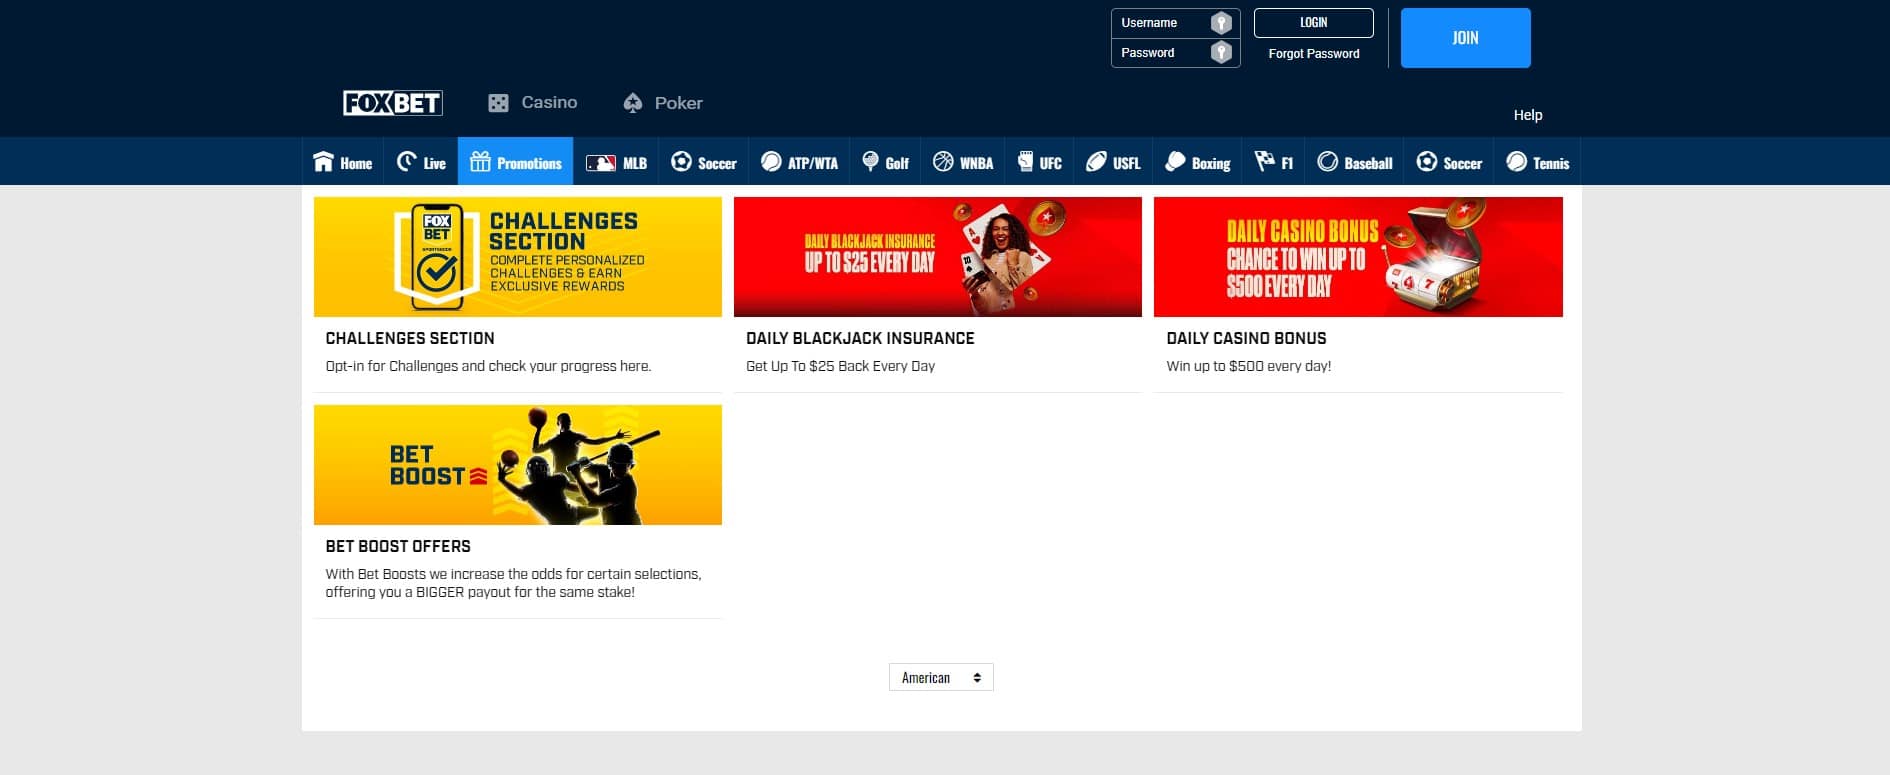The image size is (1890, 775).
Task: Click the text 'Get Up To $25 Back Every Day'
Action: [x=840, y=366]
